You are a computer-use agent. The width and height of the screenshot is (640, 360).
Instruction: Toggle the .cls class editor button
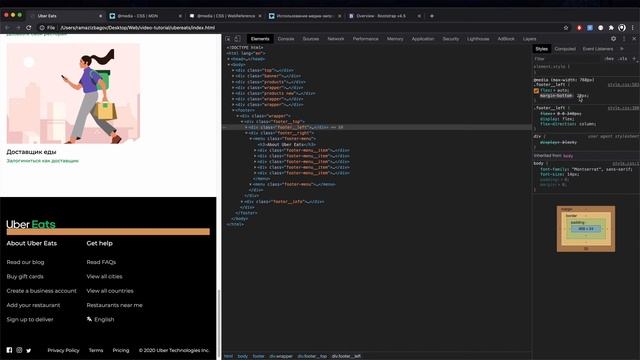pos(622,59)
